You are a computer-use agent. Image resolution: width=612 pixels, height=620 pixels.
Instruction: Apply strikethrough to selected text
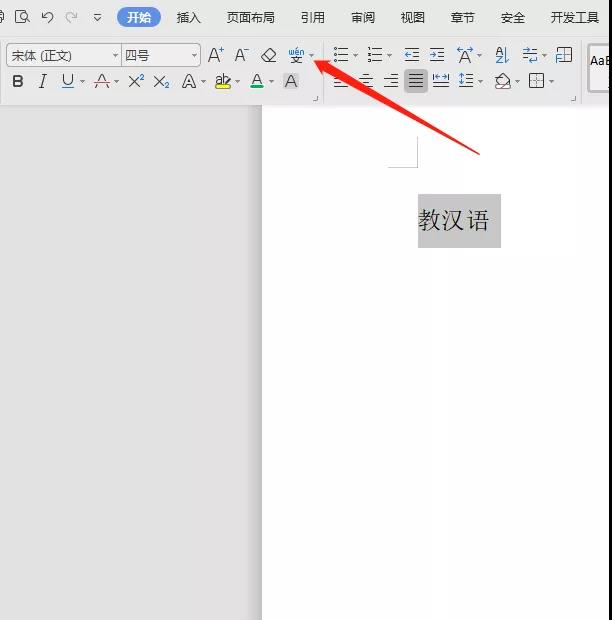click(x=102, y=81)
